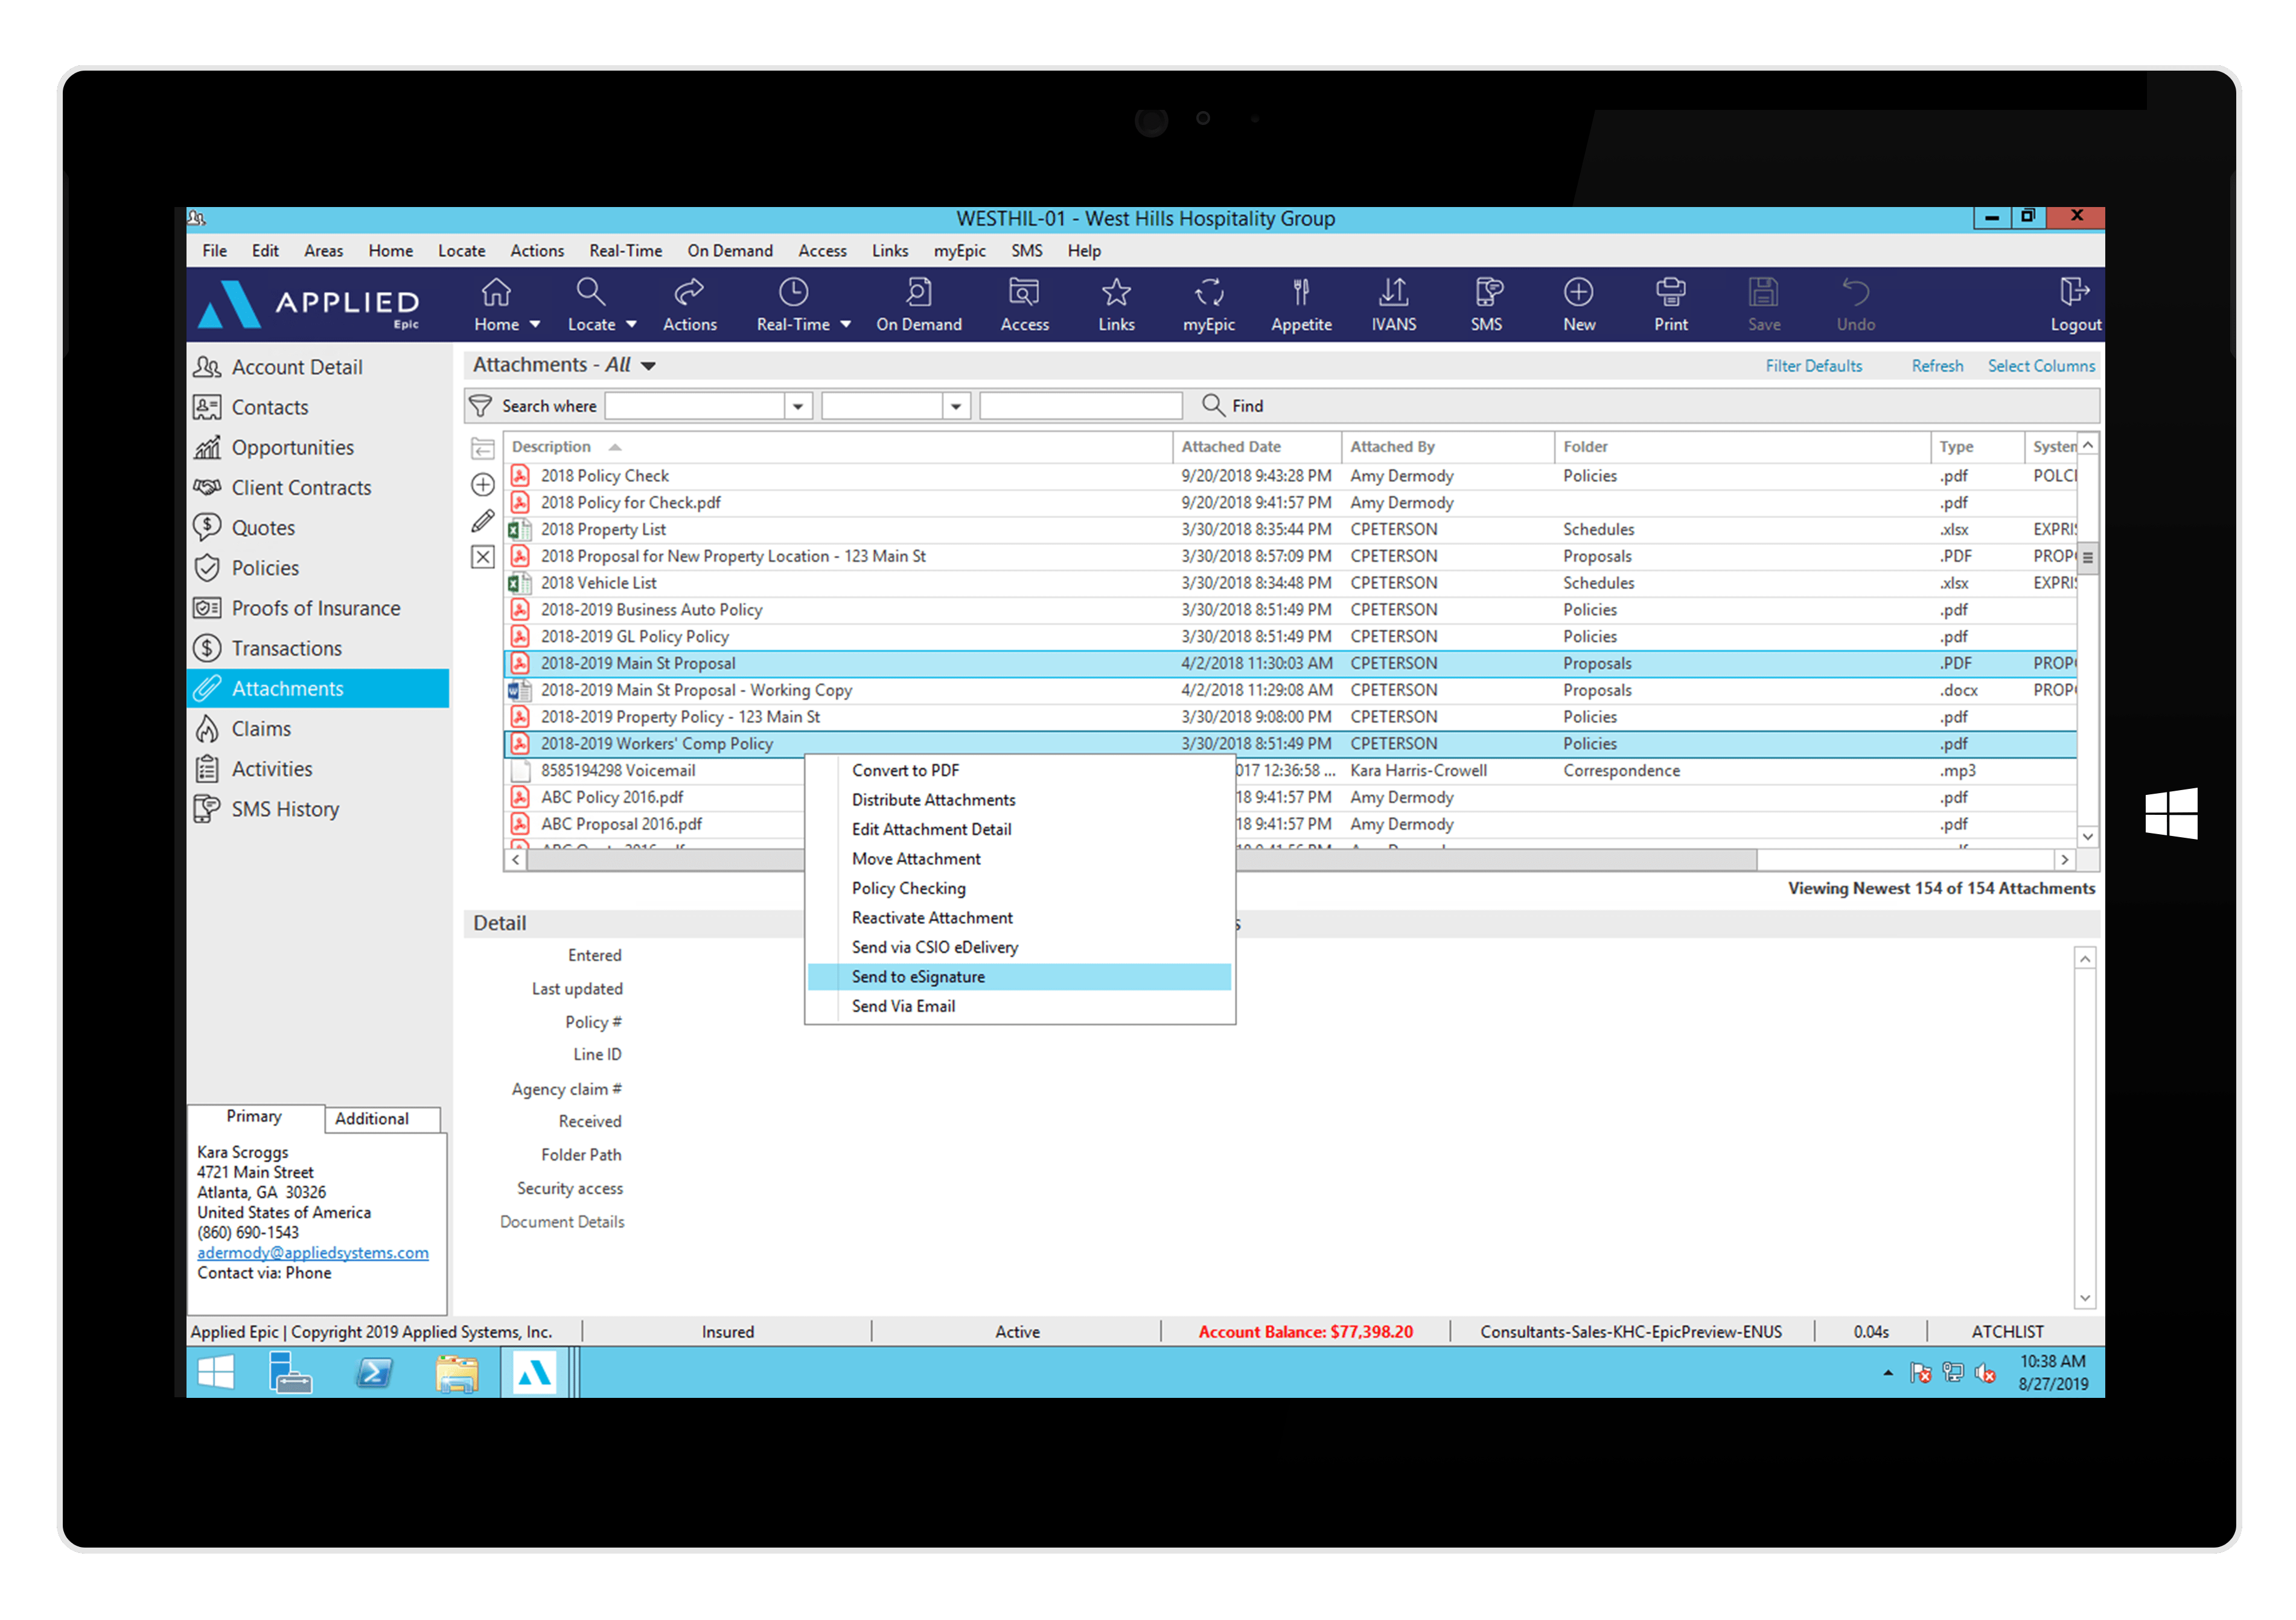
Task: Expand the Attachments - All view dropdown
Action: tap(649, 366)
